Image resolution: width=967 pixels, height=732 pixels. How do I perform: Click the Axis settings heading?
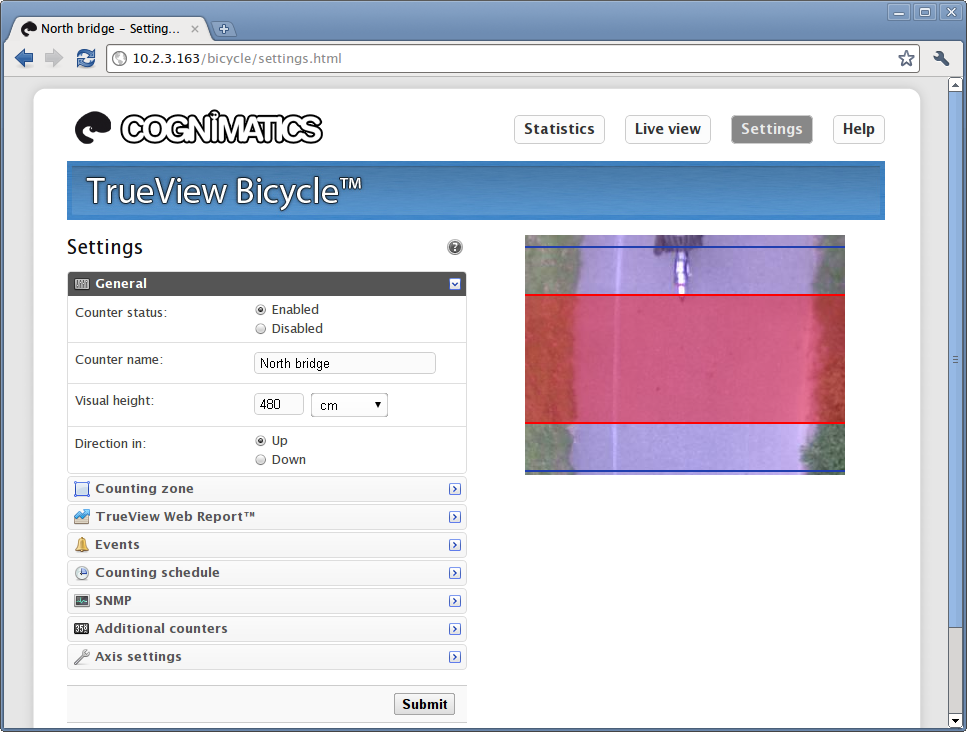coord(138,656)
